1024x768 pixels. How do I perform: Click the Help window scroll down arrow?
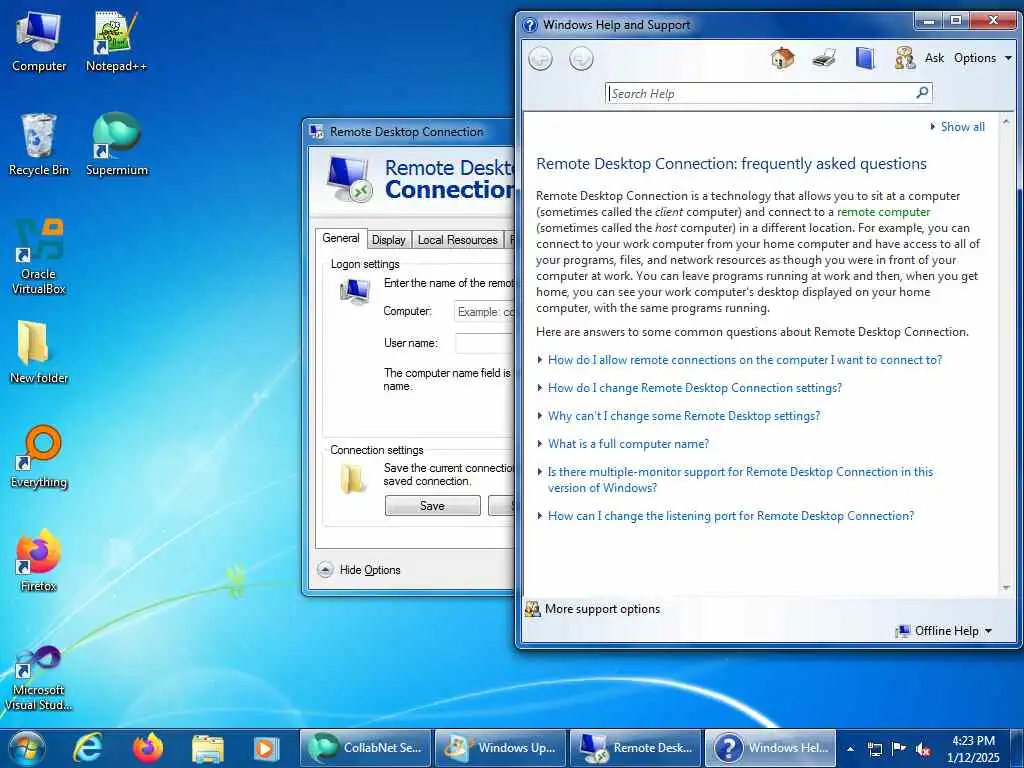point(1006,588)
